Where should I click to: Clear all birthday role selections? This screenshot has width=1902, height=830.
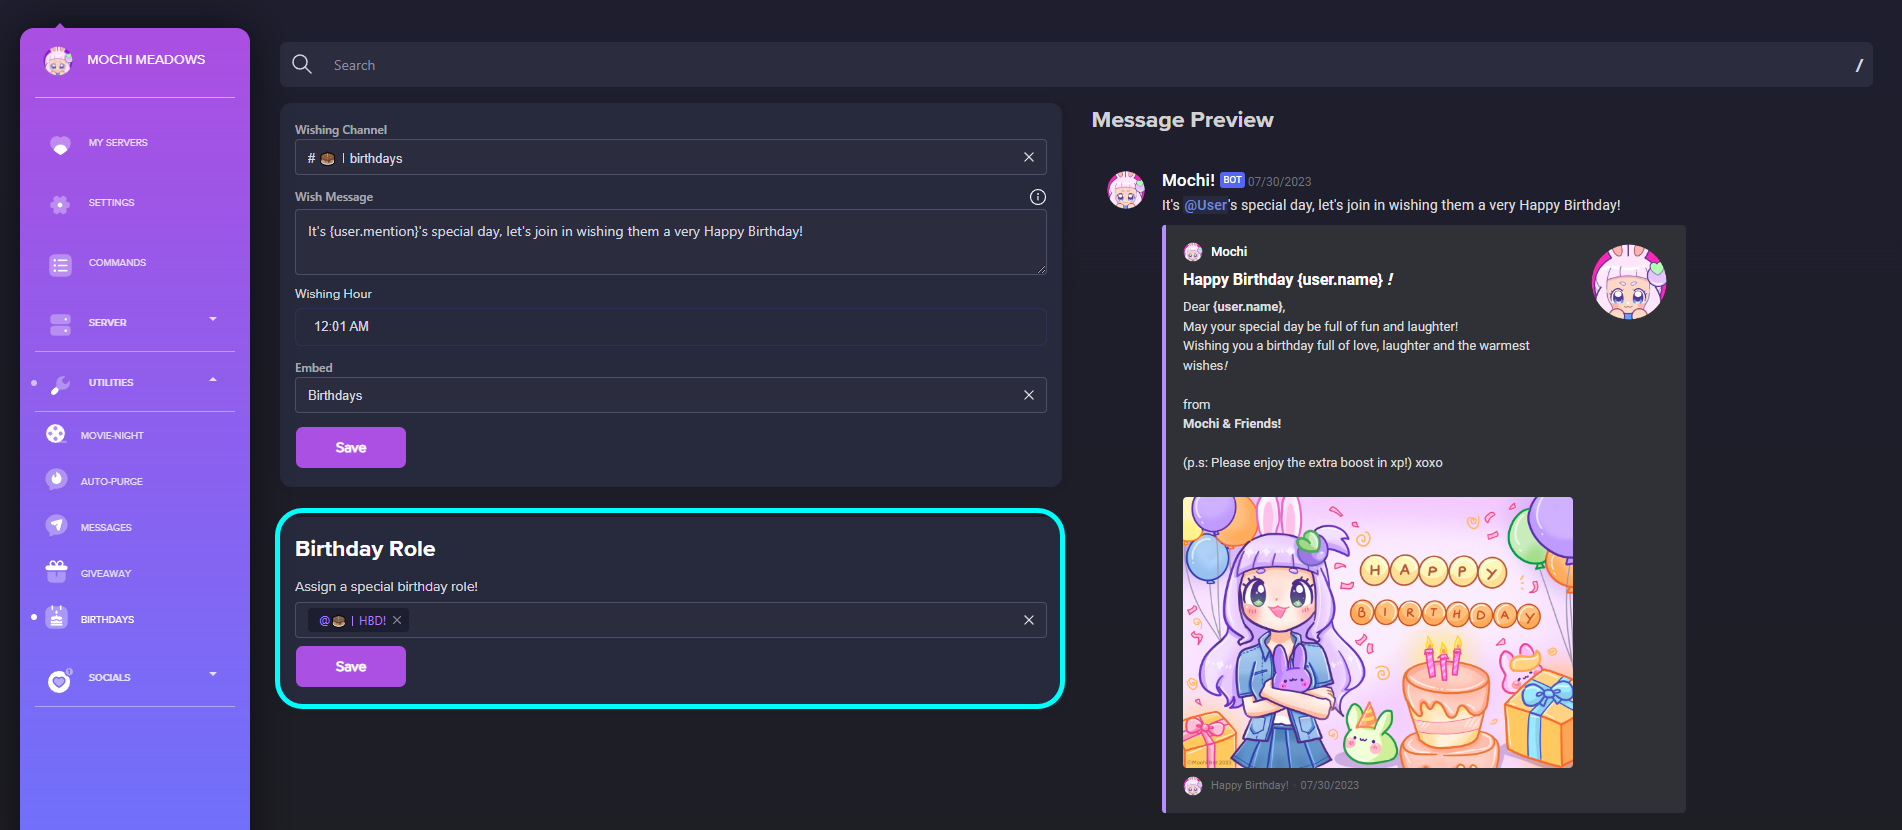pos(1028,620)
